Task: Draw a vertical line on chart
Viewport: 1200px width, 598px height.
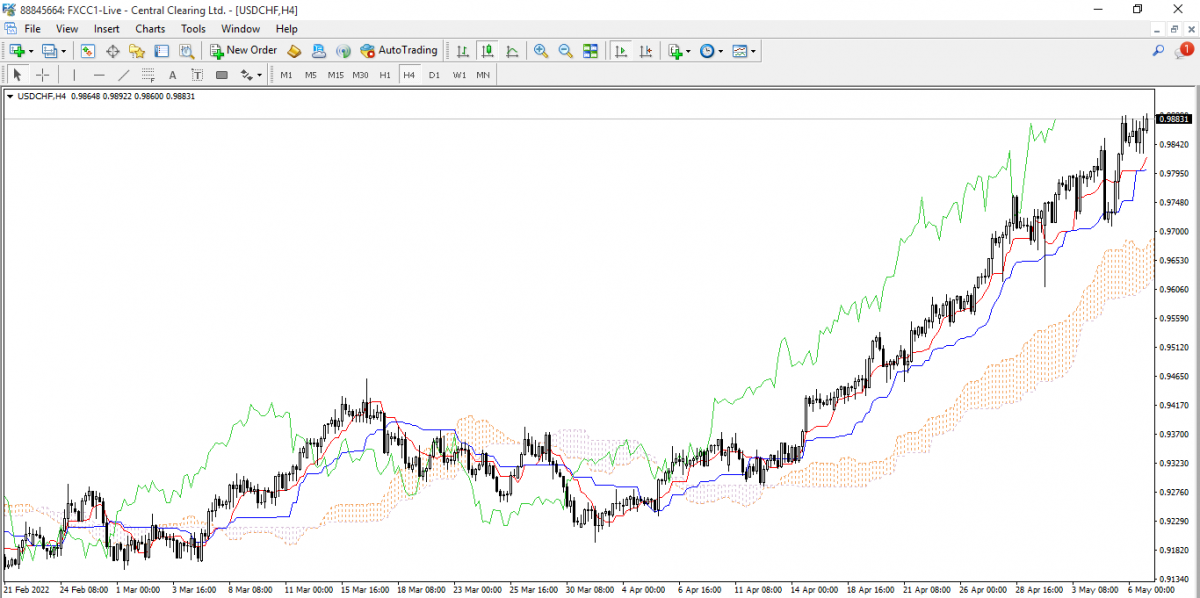Action: 74,75
